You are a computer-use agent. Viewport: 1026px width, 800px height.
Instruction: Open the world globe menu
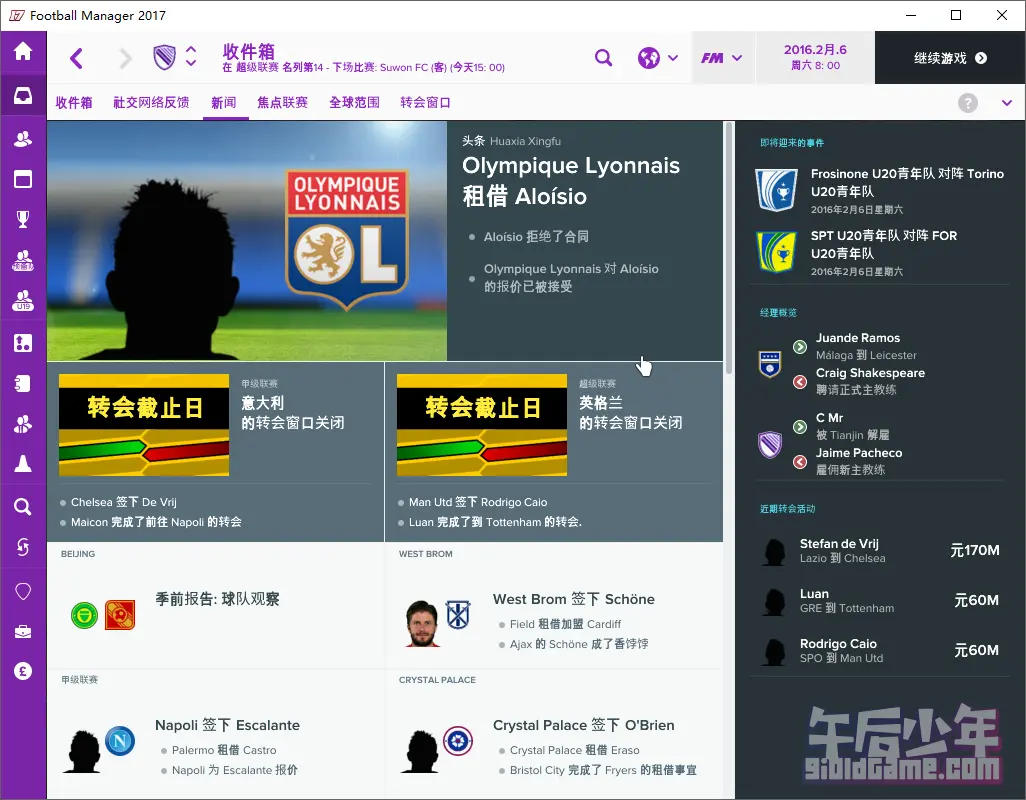(658, 58)
